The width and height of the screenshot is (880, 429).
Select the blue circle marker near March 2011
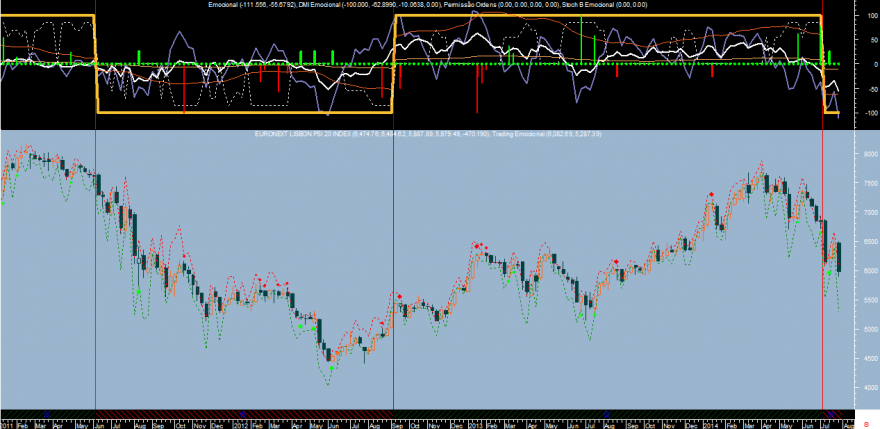(47, 414)
